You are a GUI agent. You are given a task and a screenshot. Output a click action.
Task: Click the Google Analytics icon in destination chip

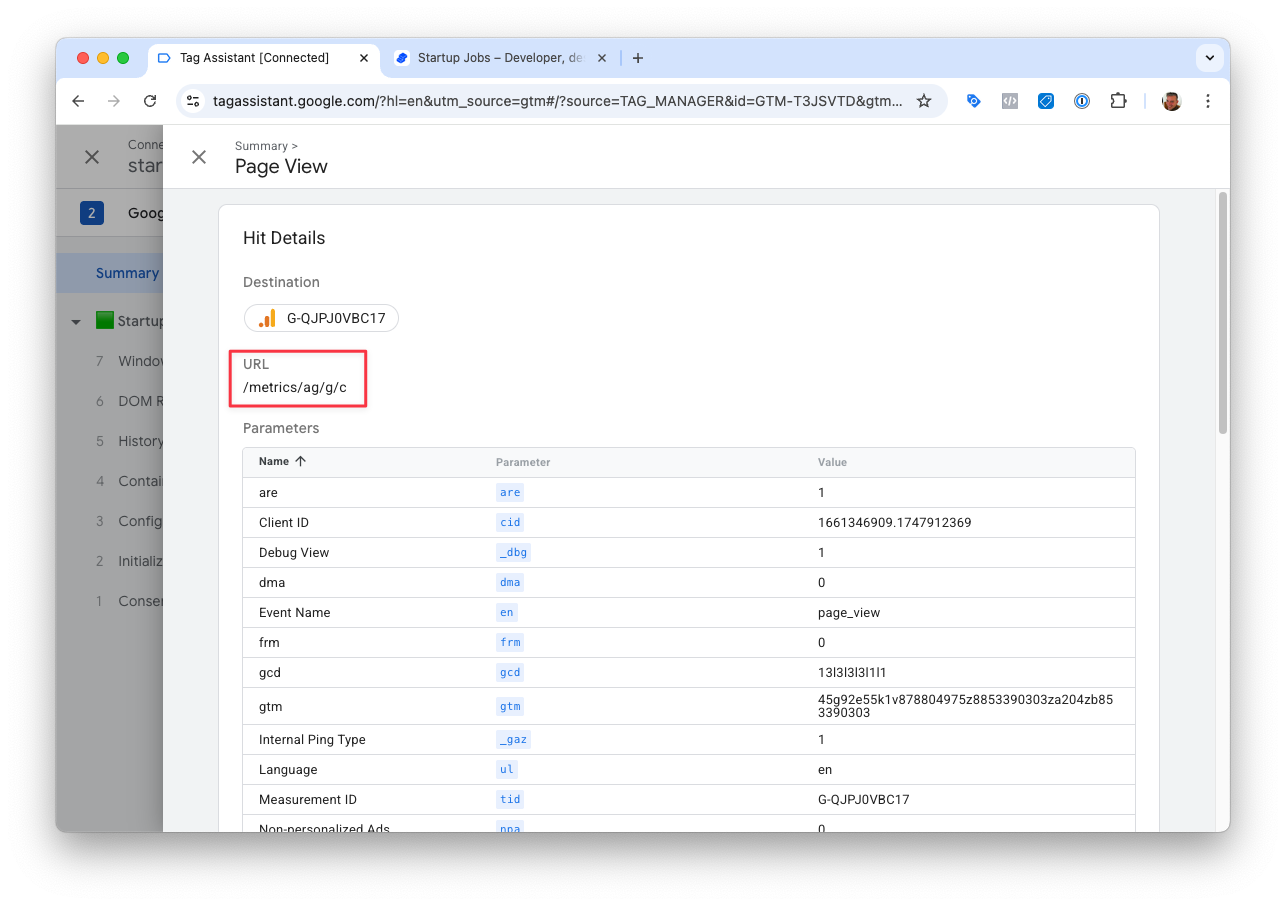point(267,319)
